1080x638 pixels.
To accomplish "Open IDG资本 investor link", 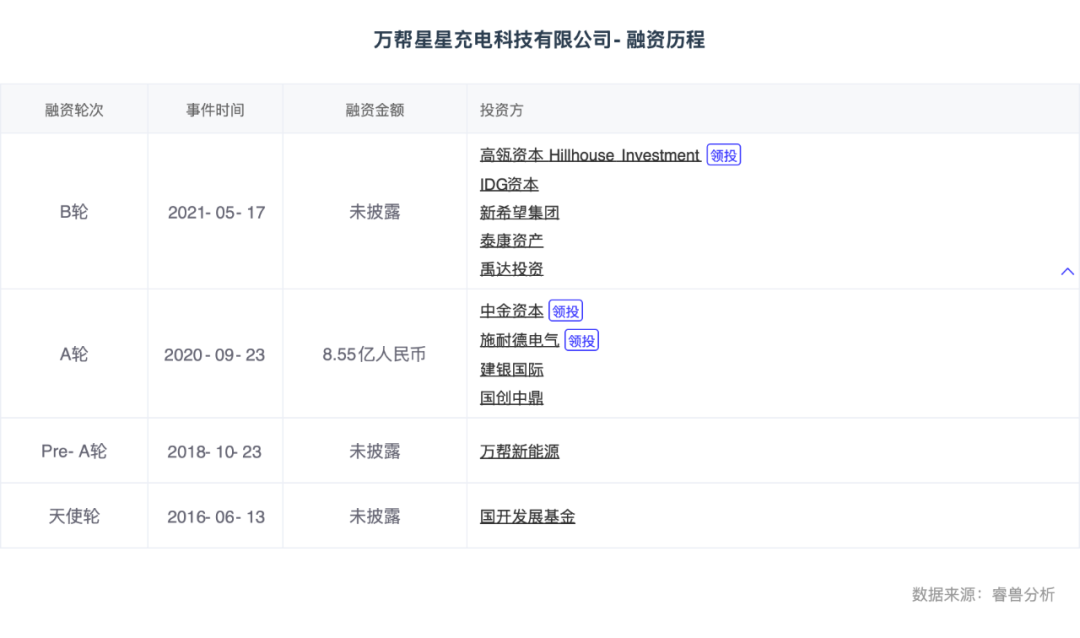I will pyautogui.click(x=509, y=185).
